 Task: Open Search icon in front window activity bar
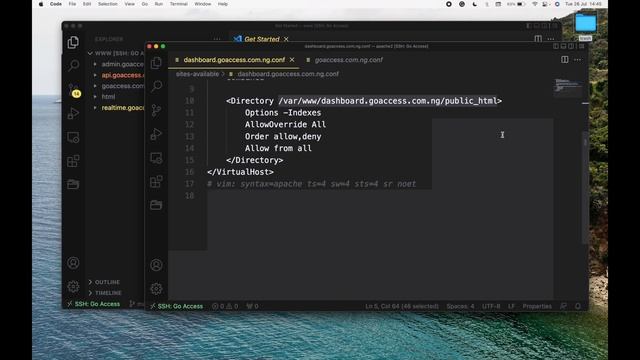pos(156,86)
